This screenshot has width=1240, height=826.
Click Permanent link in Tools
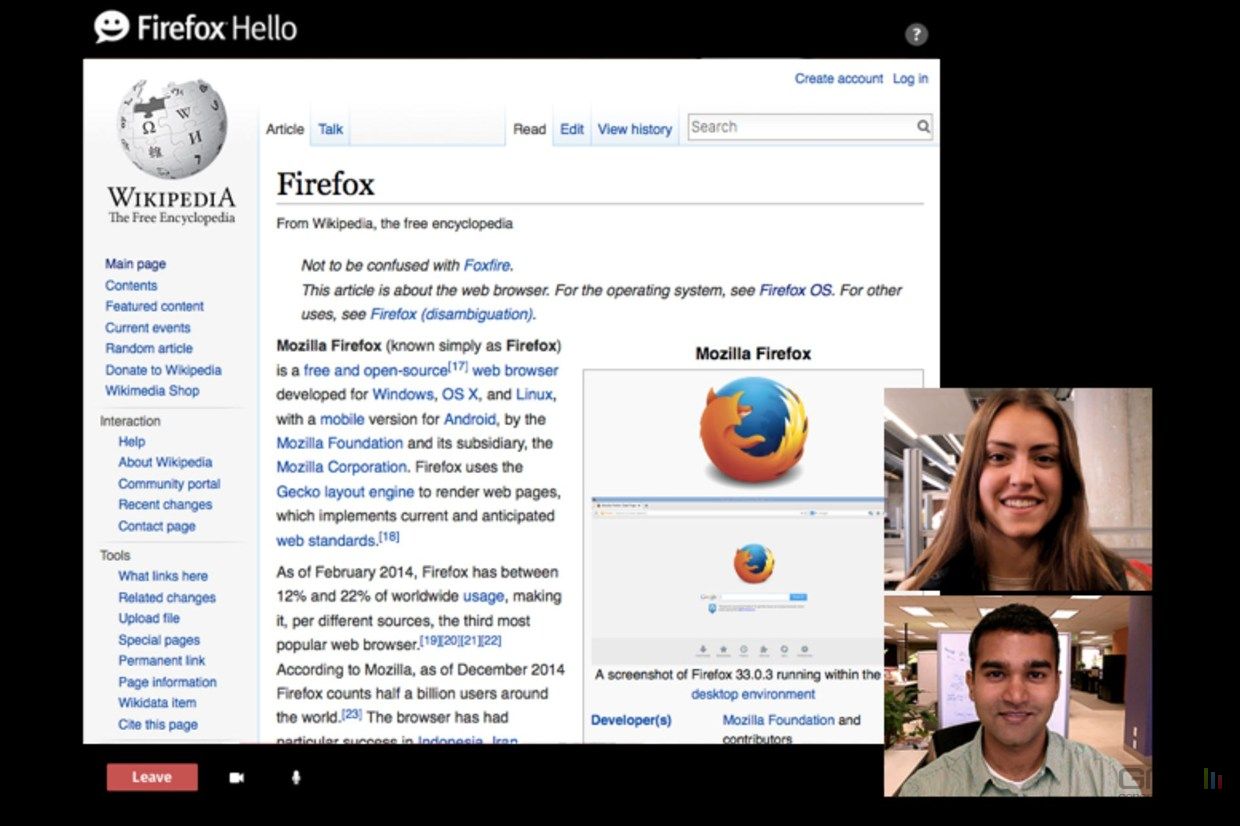pos(162,661)
